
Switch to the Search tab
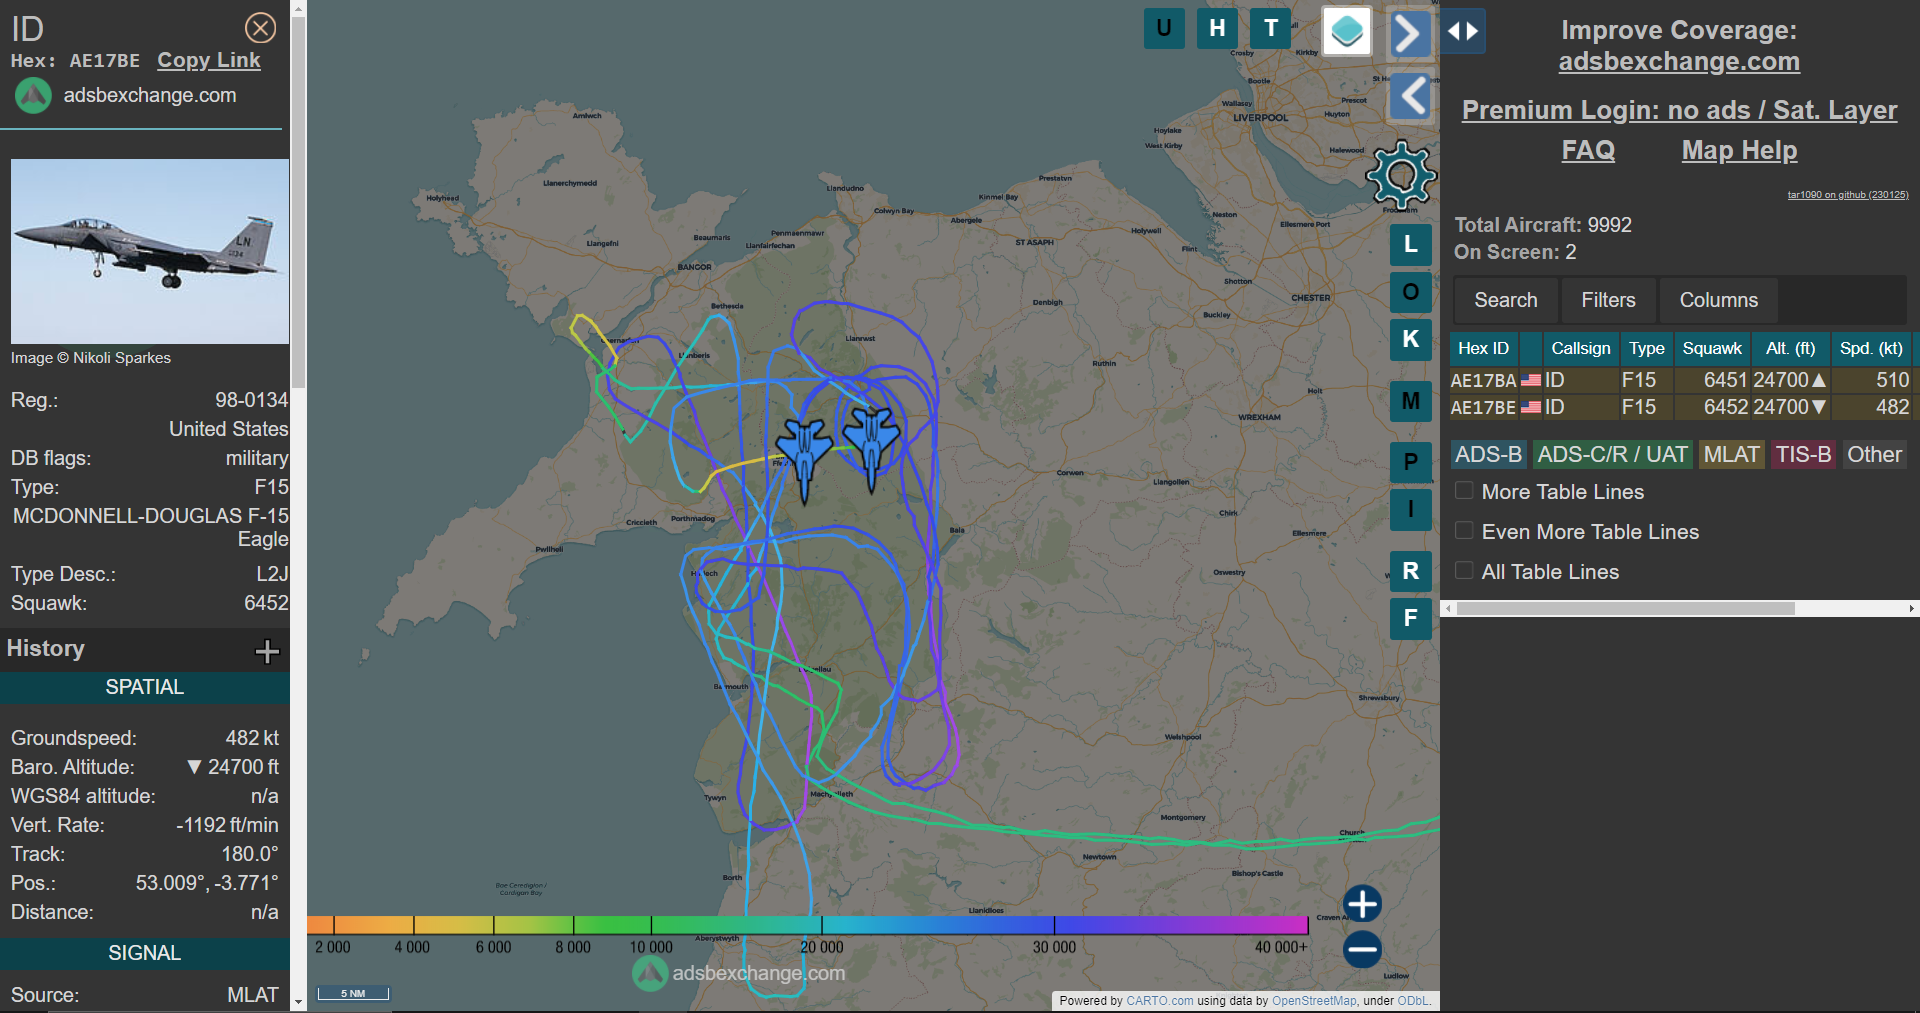pos(1505,300)
